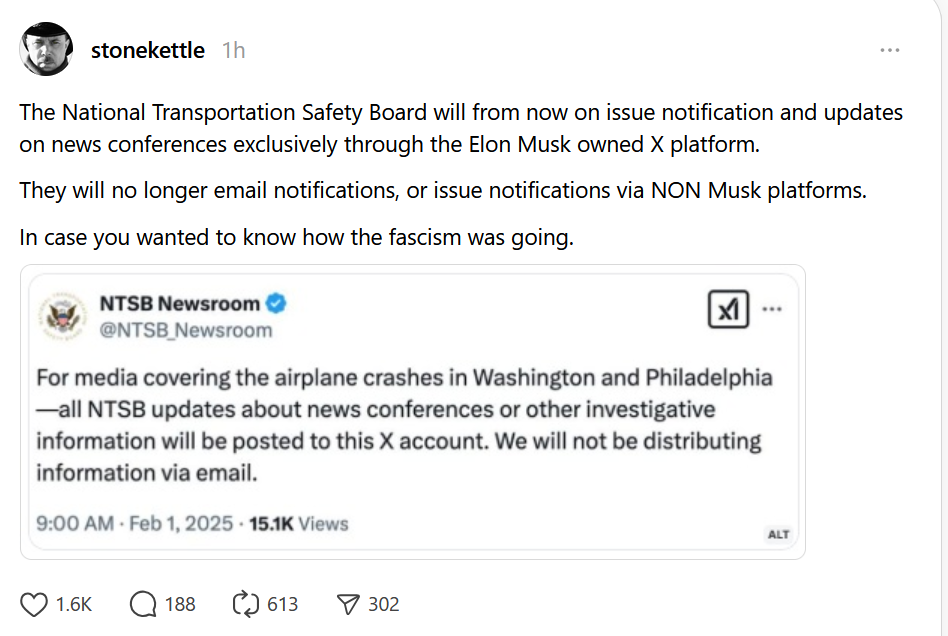948x636 pixels.
Task: Share the post with the paper plane icon
Action: (347, 604)
